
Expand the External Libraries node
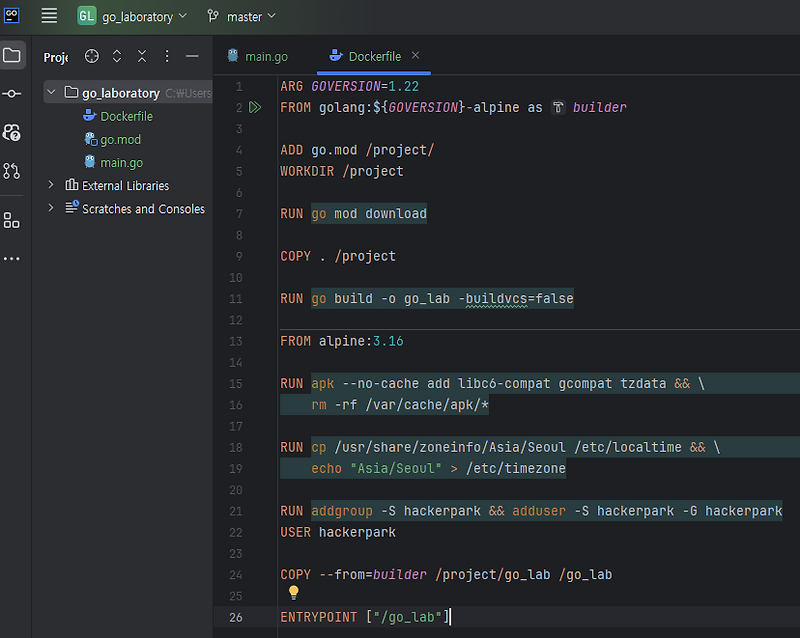(x=49, y=184)
